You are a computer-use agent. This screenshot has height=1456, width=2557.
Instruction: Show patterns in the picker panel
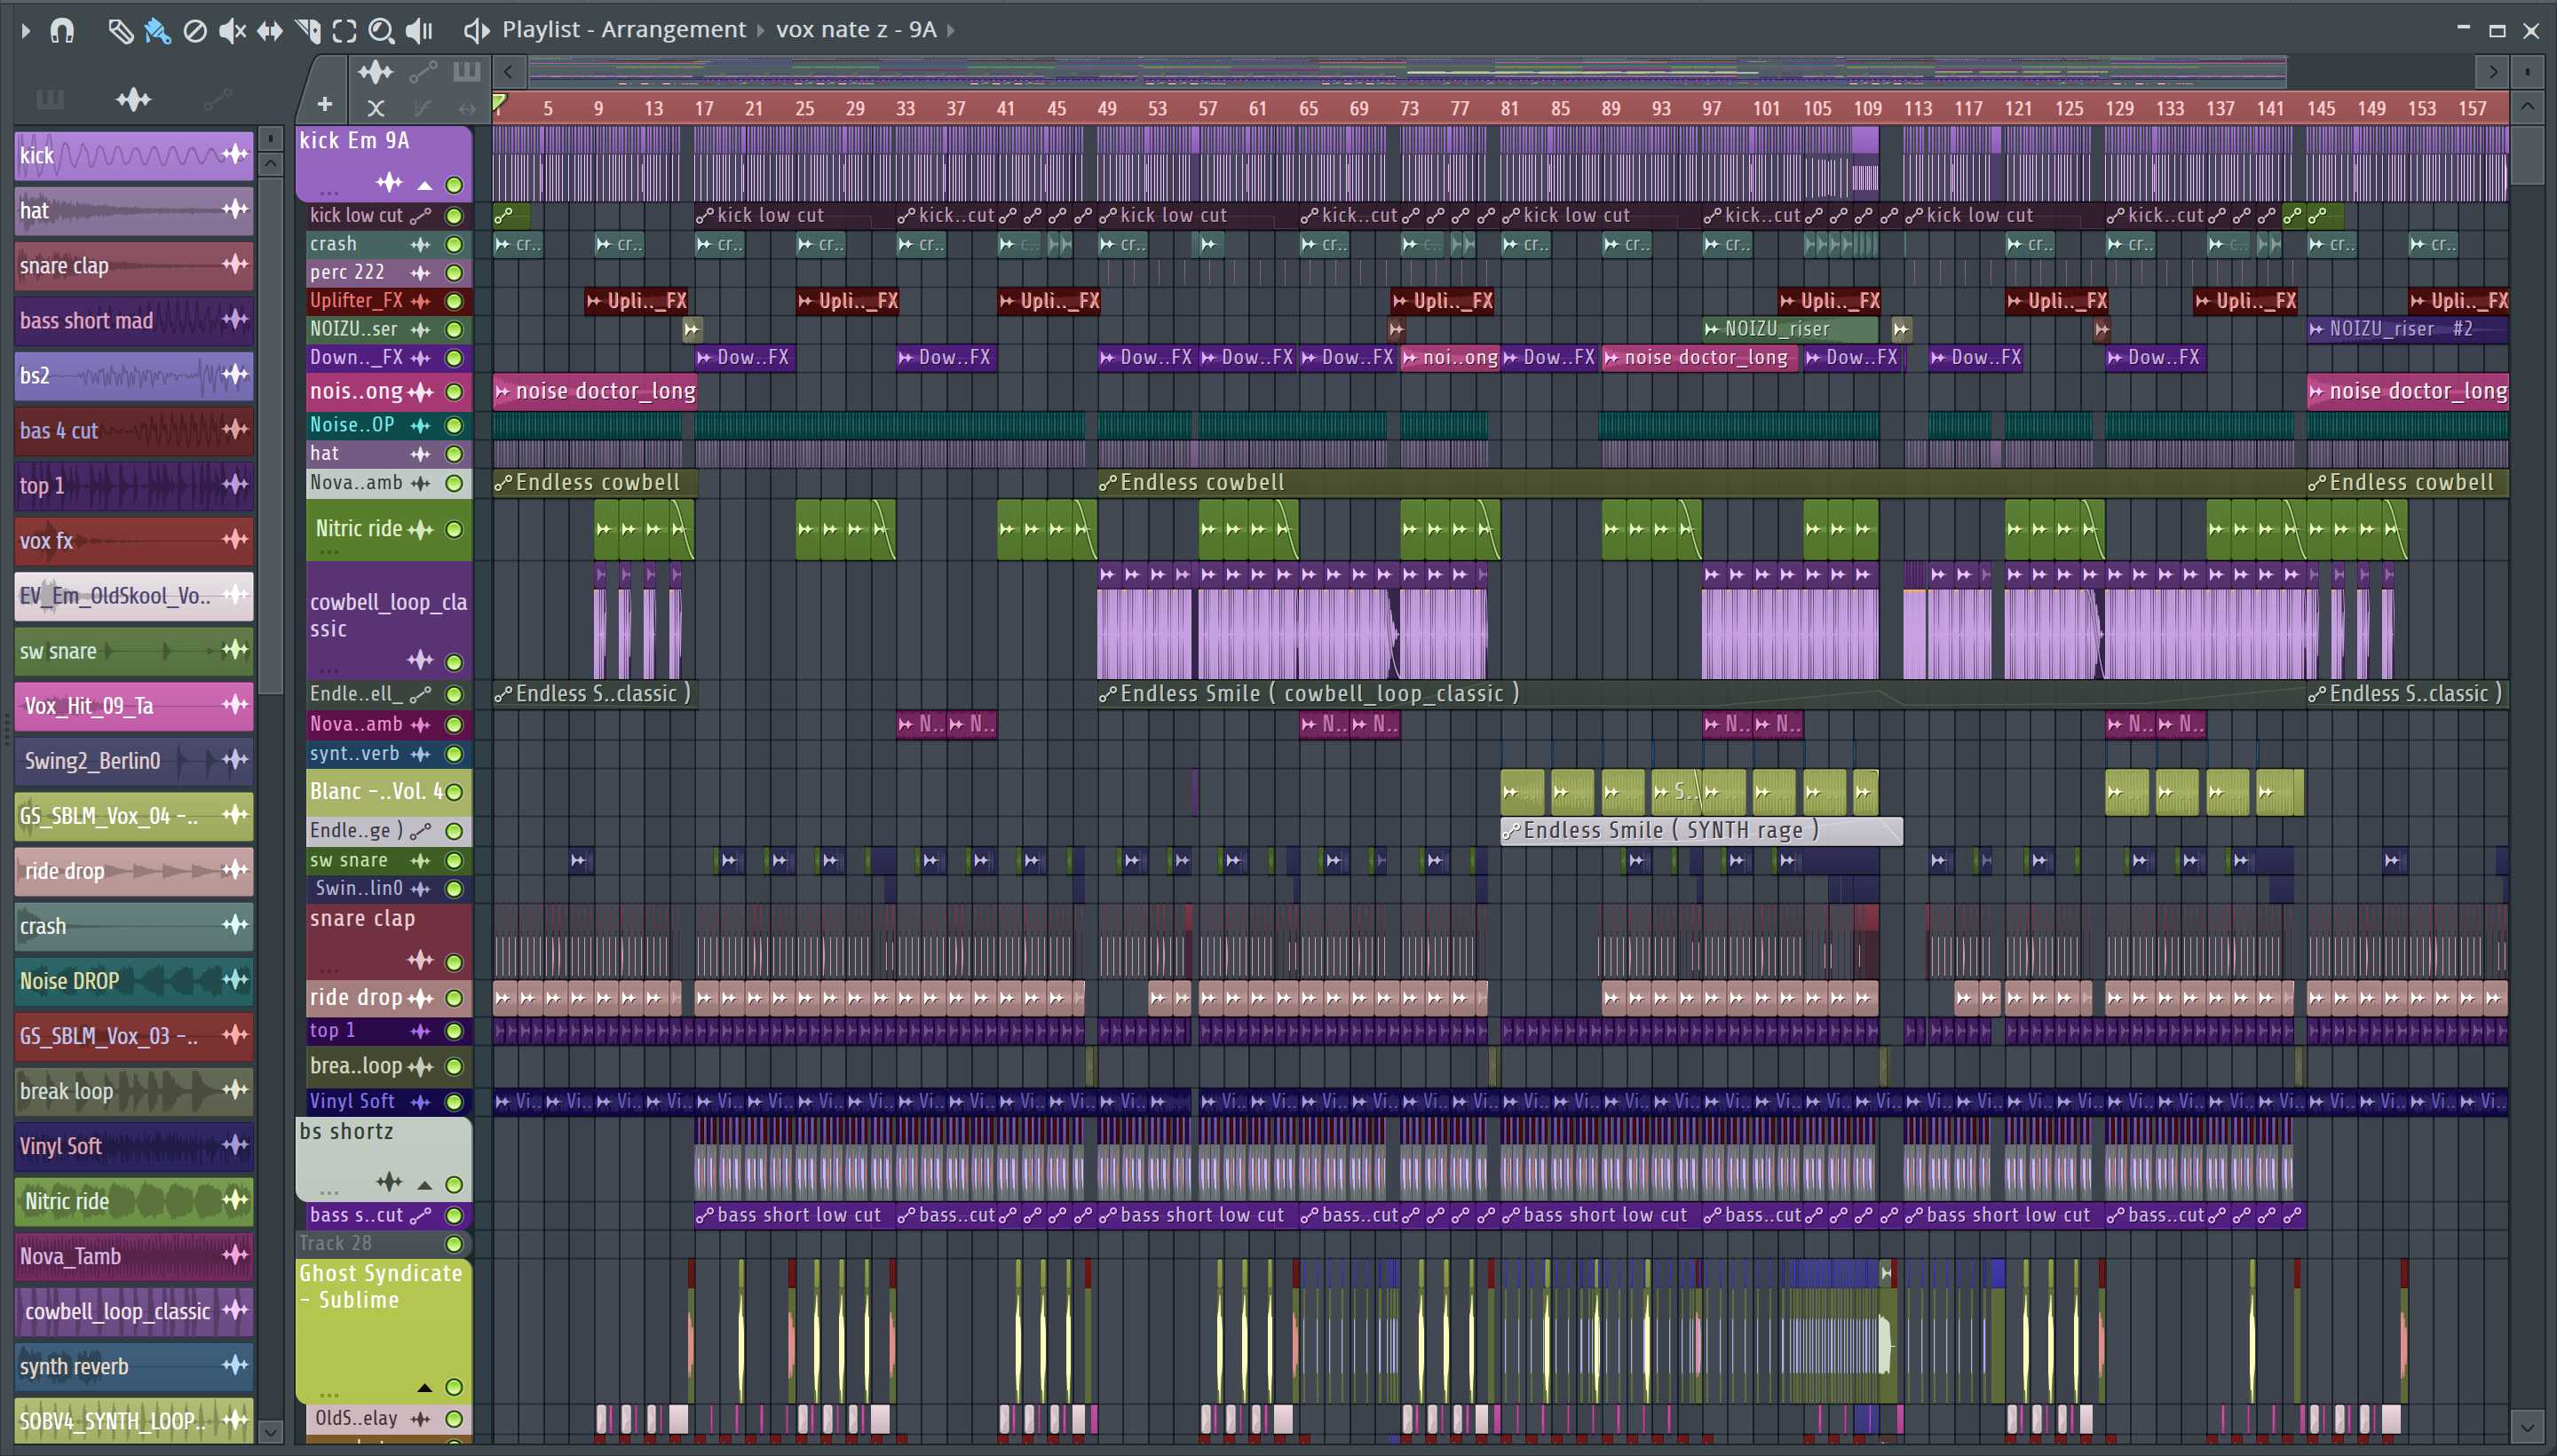click(49, 99)
